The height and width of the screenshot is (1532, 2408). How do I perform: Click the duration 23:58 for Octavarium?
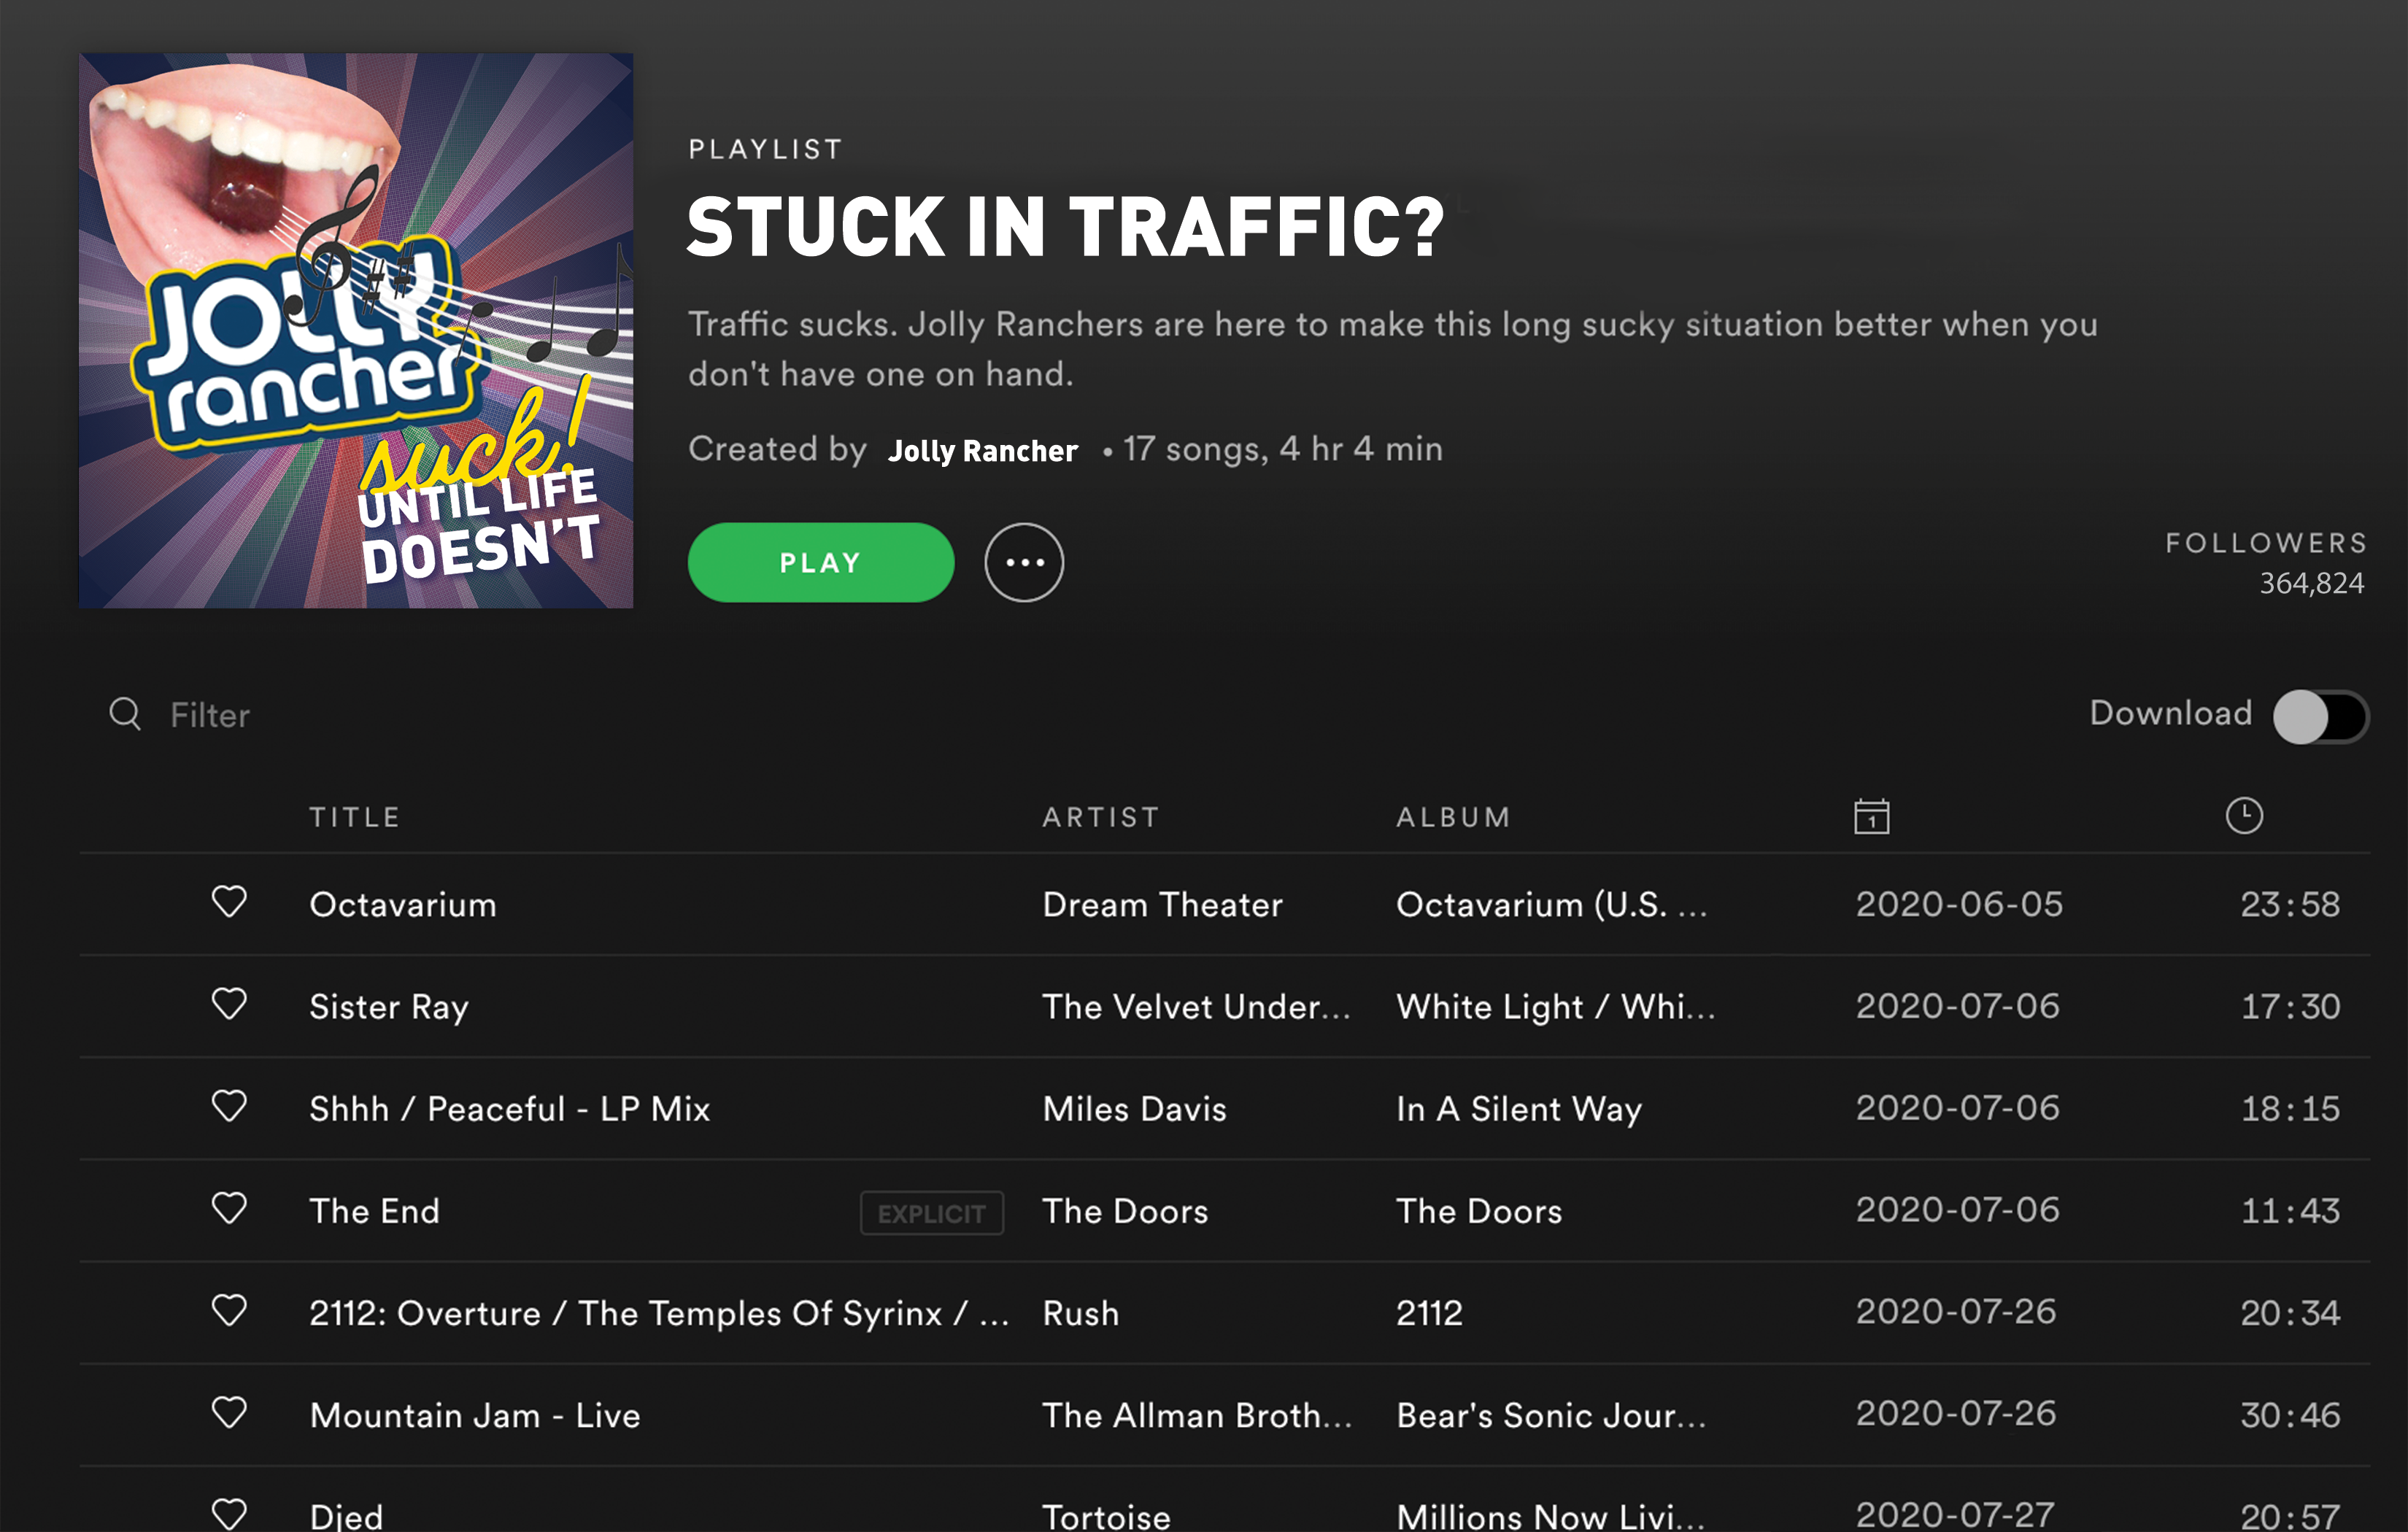[2290, 904]
